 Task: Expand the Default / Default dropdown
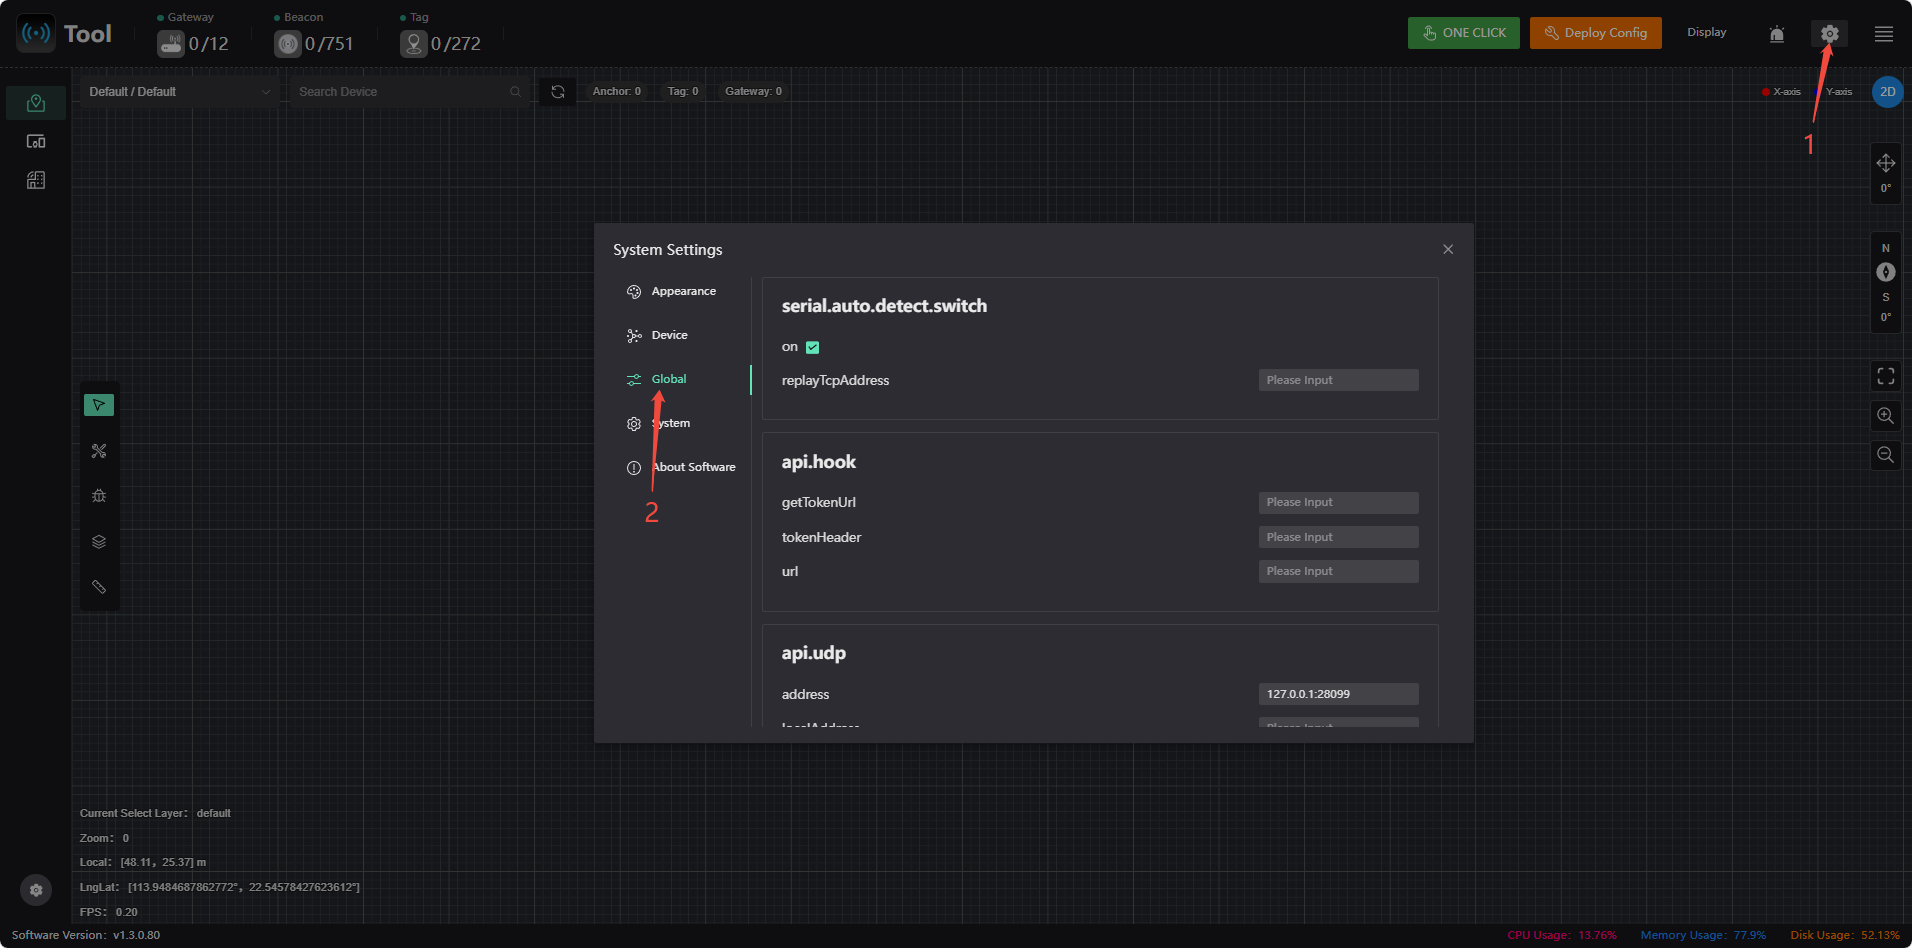(x=180, y=92)
